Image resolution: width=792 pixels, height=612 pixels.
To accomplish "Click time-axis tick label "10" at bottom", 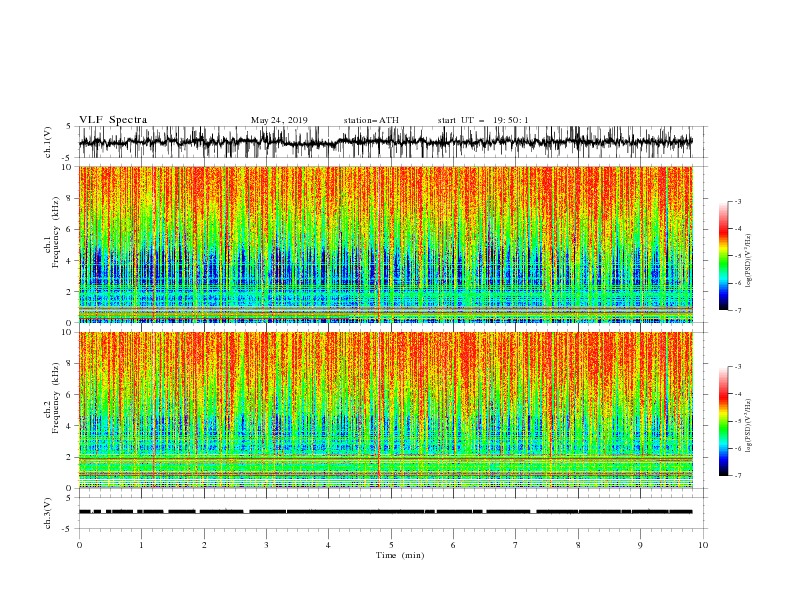I will point(703,545).
